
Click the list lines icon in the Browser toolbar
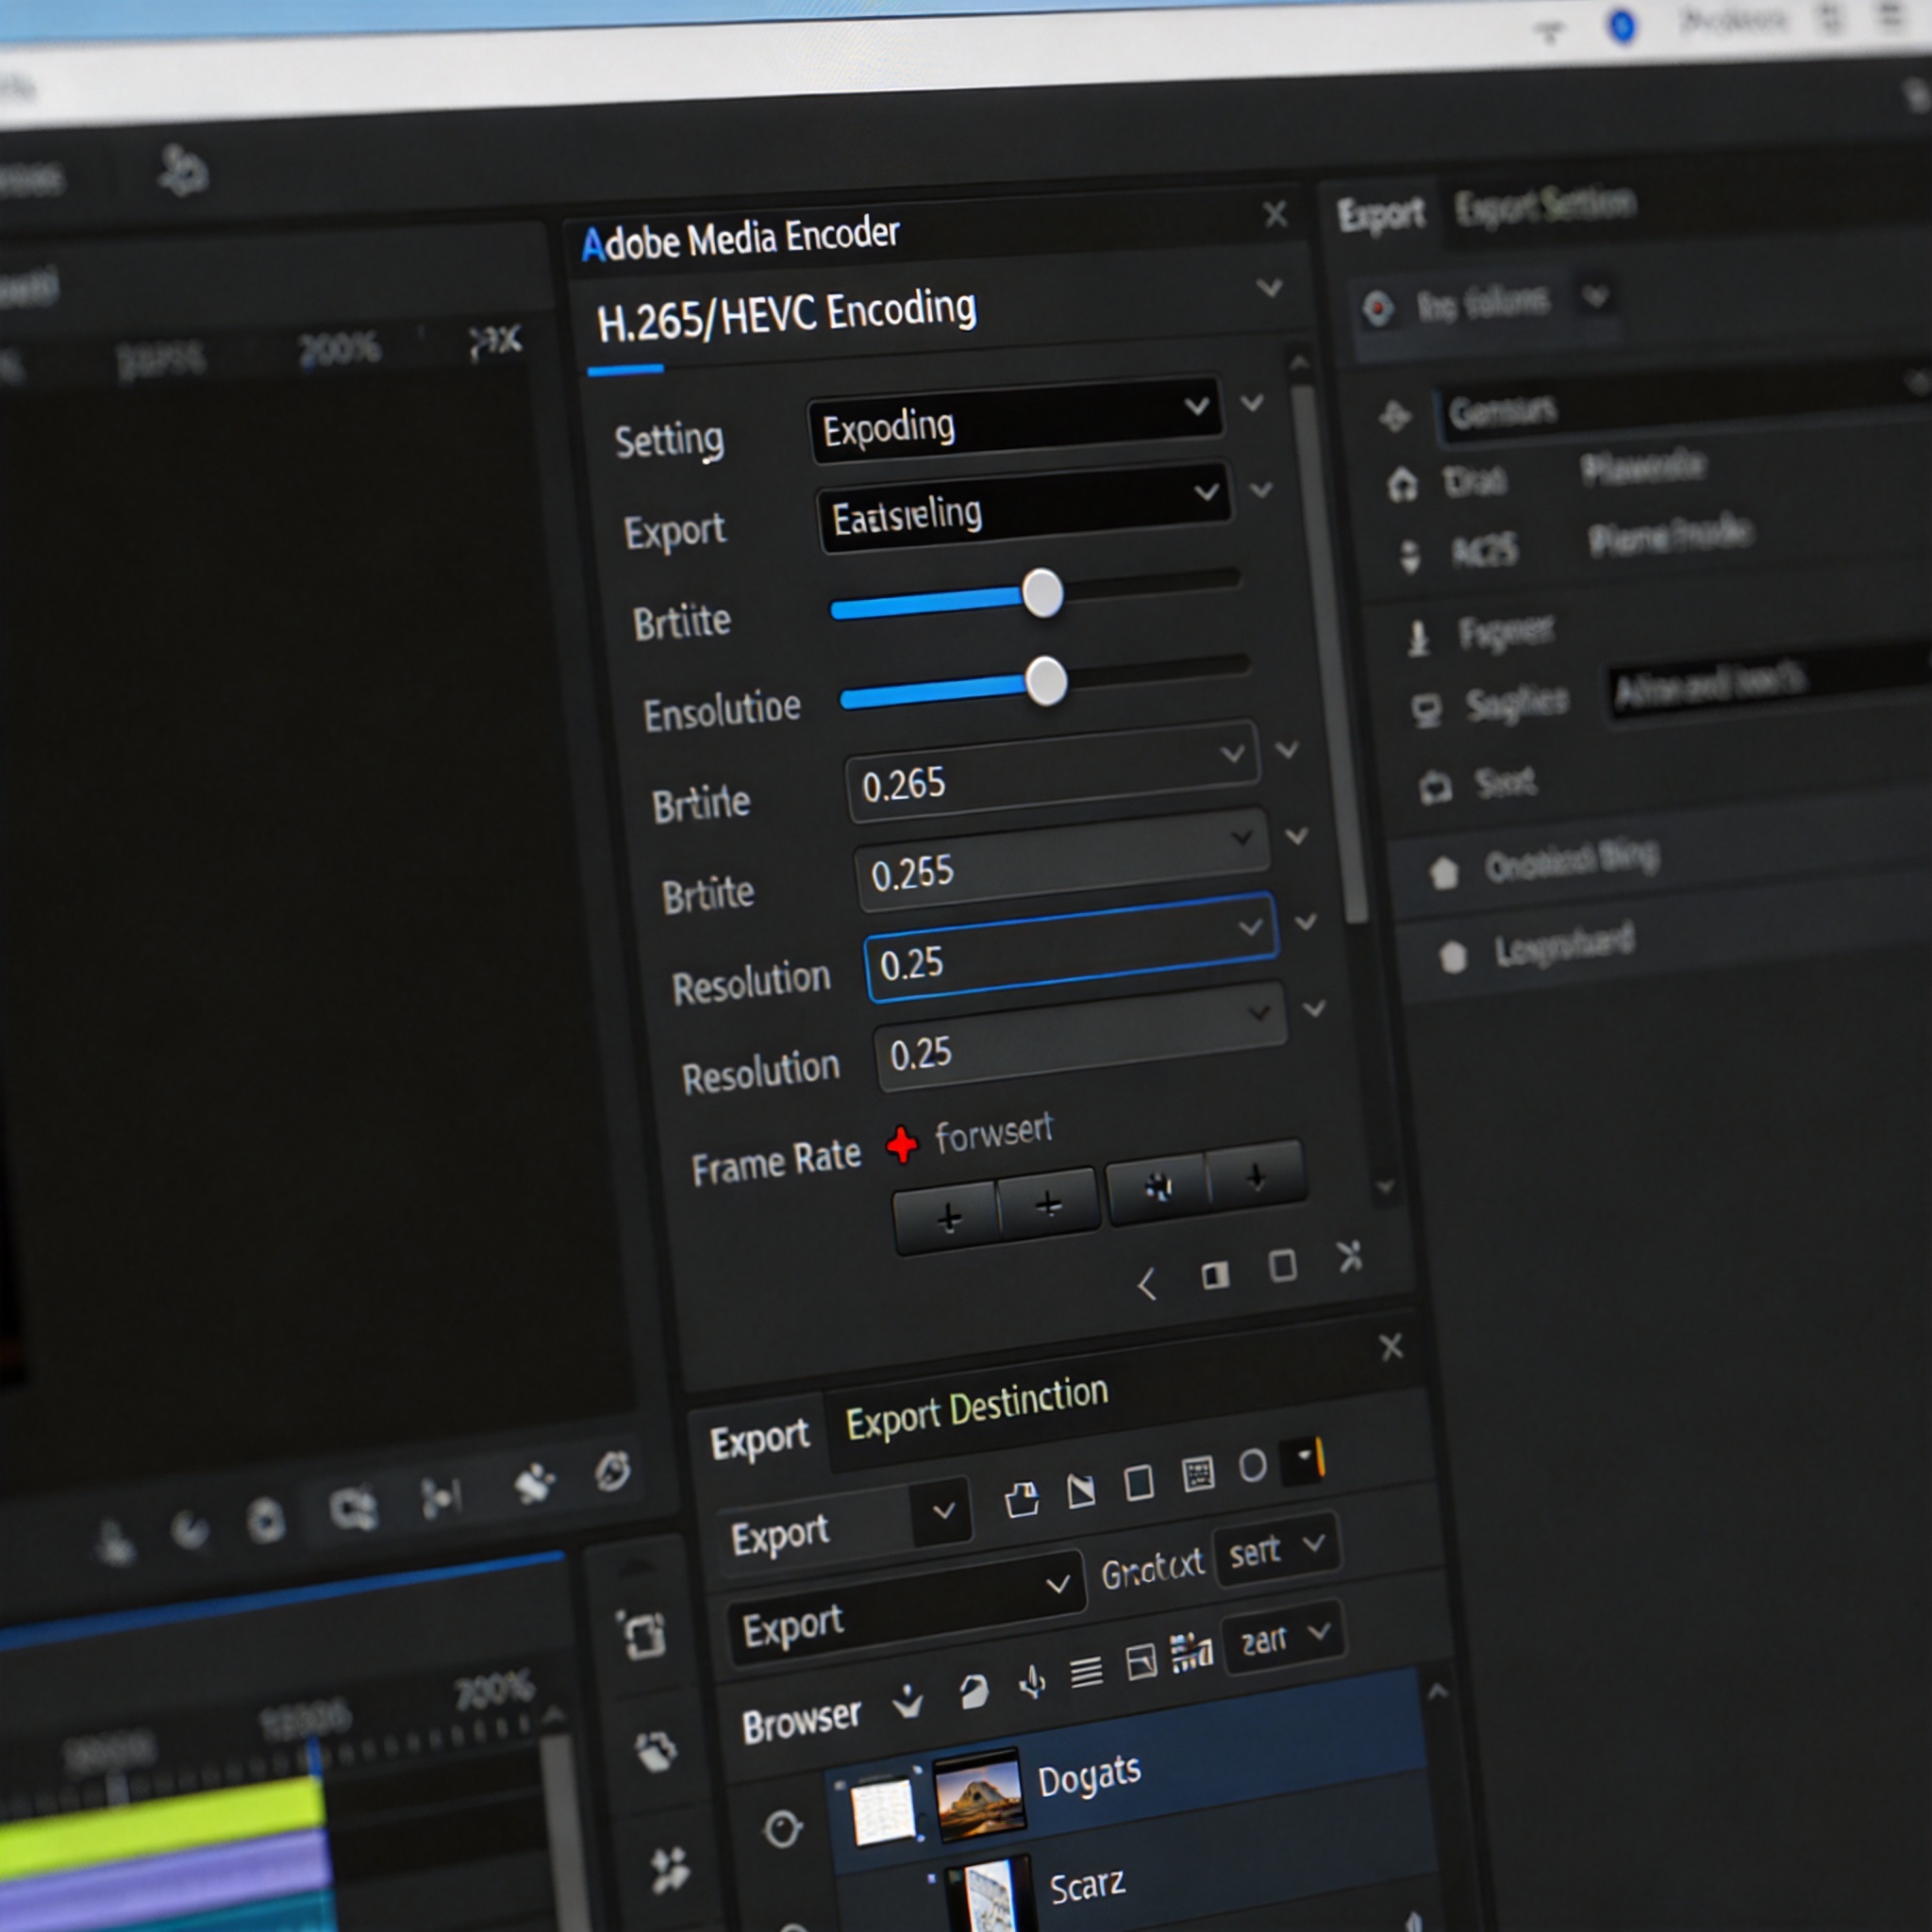[1086, 1672]
